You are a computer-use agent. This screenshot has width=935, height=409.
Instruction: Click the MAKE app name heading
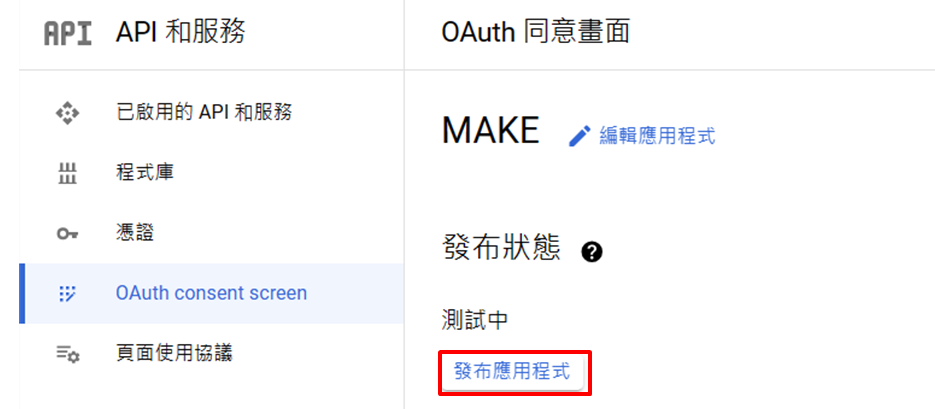pos(491,130)
